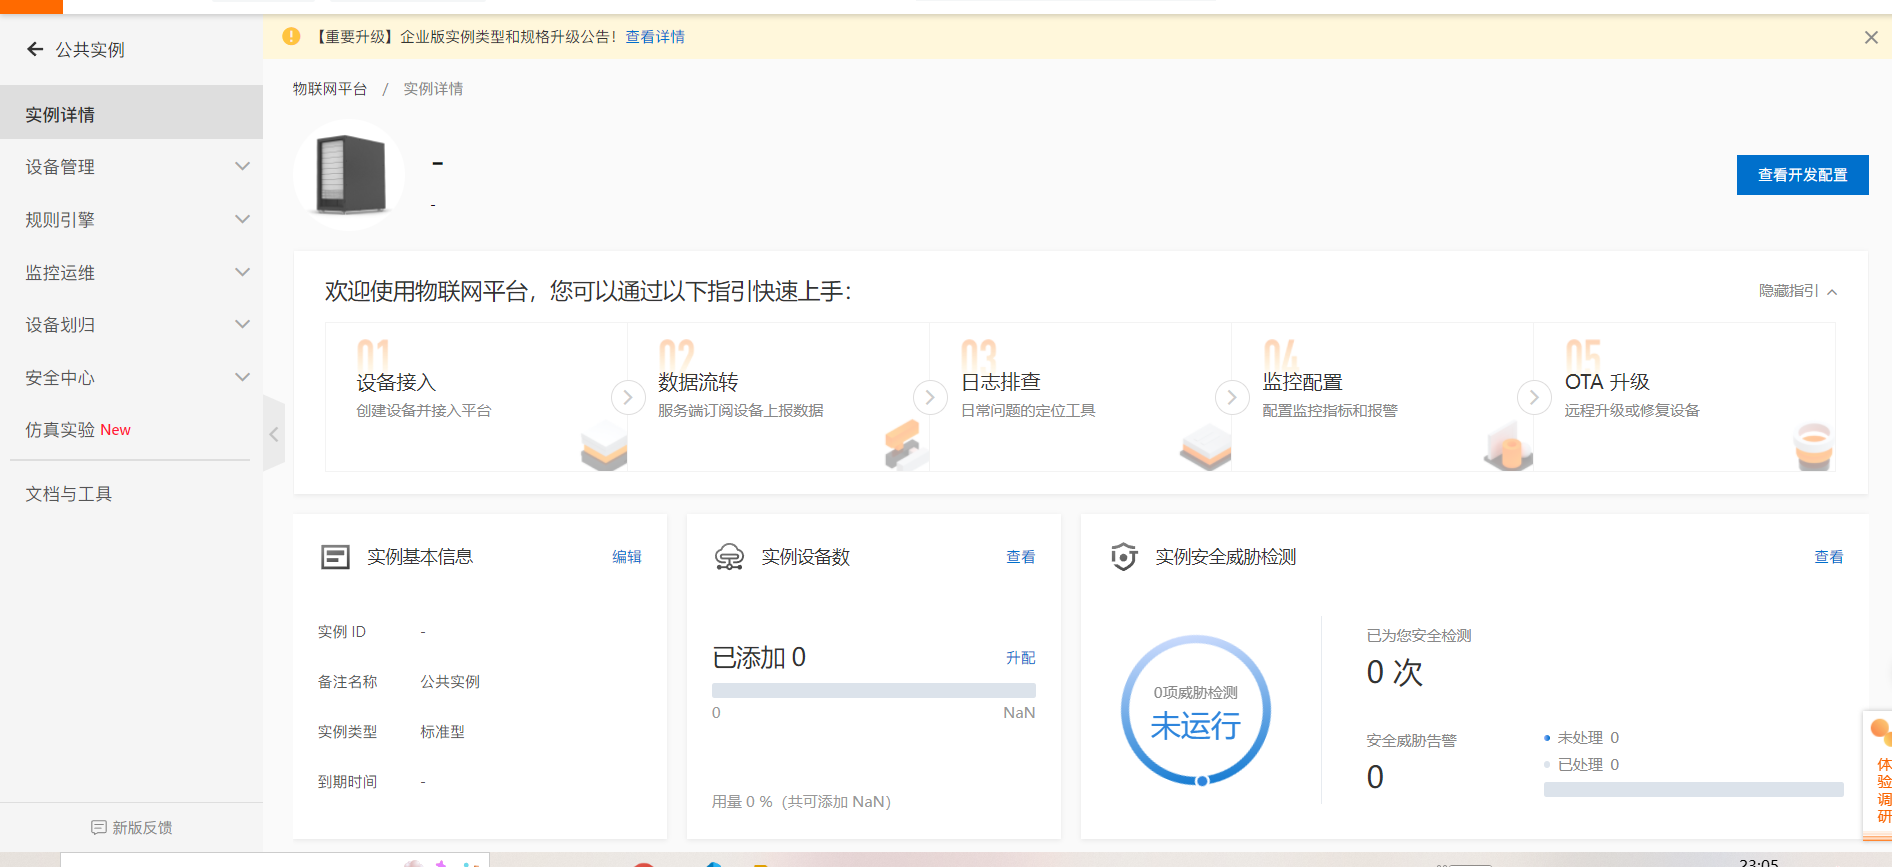Open the 日志排查 guide step
1892x867 pixels.
[1080, 397]
